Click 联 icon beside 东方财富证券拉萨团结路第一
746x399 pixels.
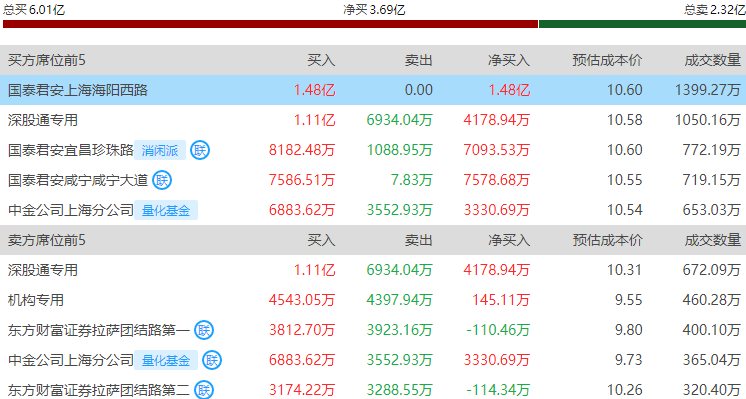click(x=204, y=330)
